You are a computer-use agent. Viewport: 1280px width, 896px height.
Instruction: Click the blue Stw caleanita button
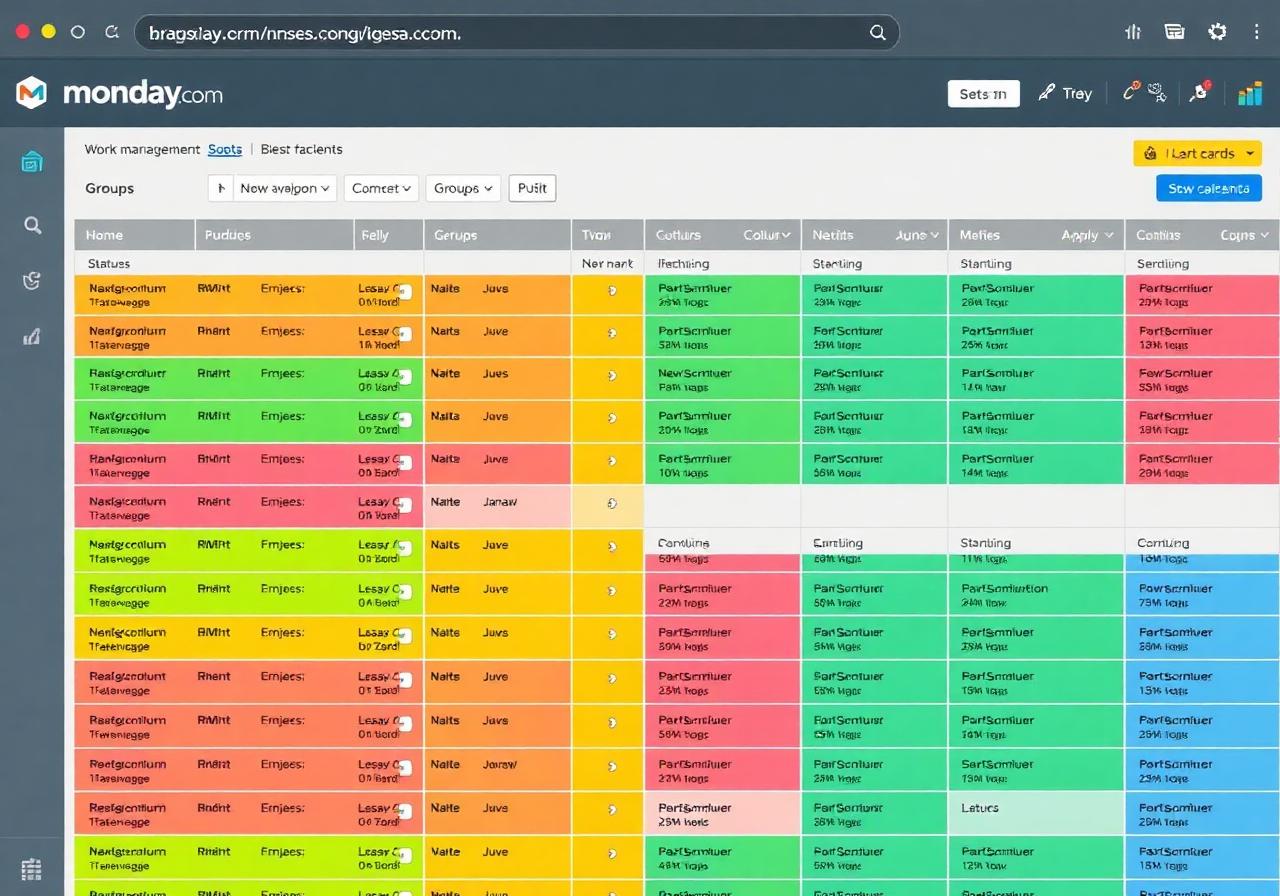(1208, 188)
